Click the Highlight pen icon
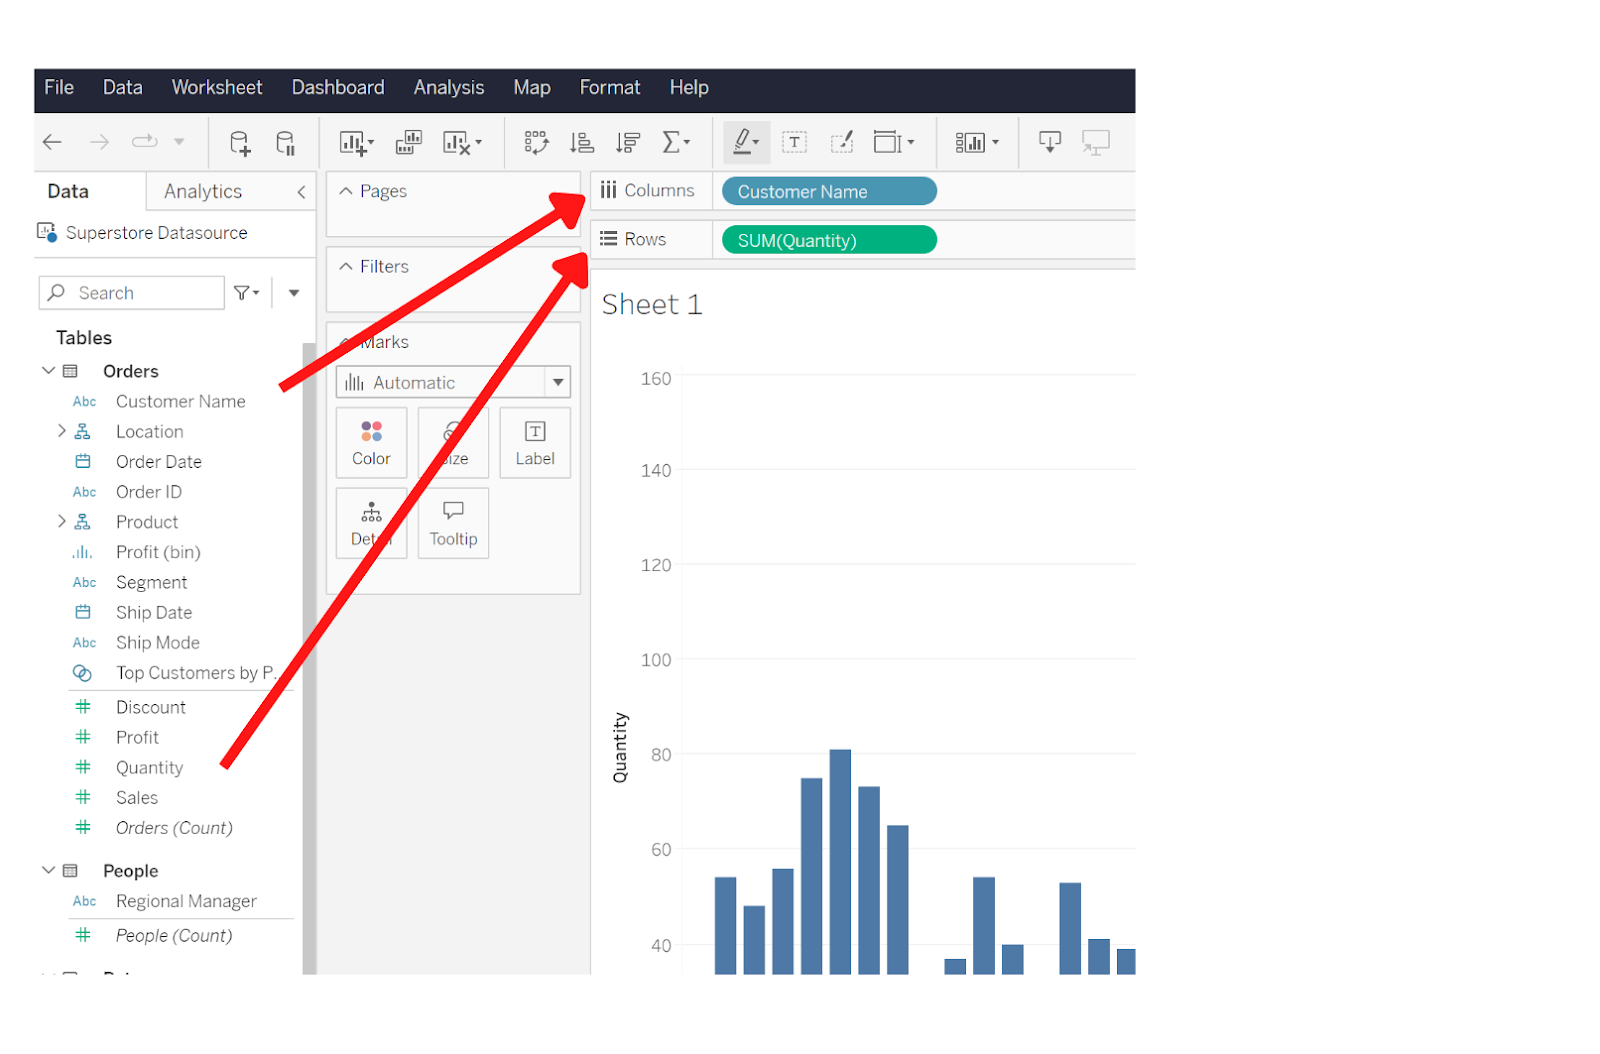Viewport: 1600px width, 1054px height. [x=742, y=142]
